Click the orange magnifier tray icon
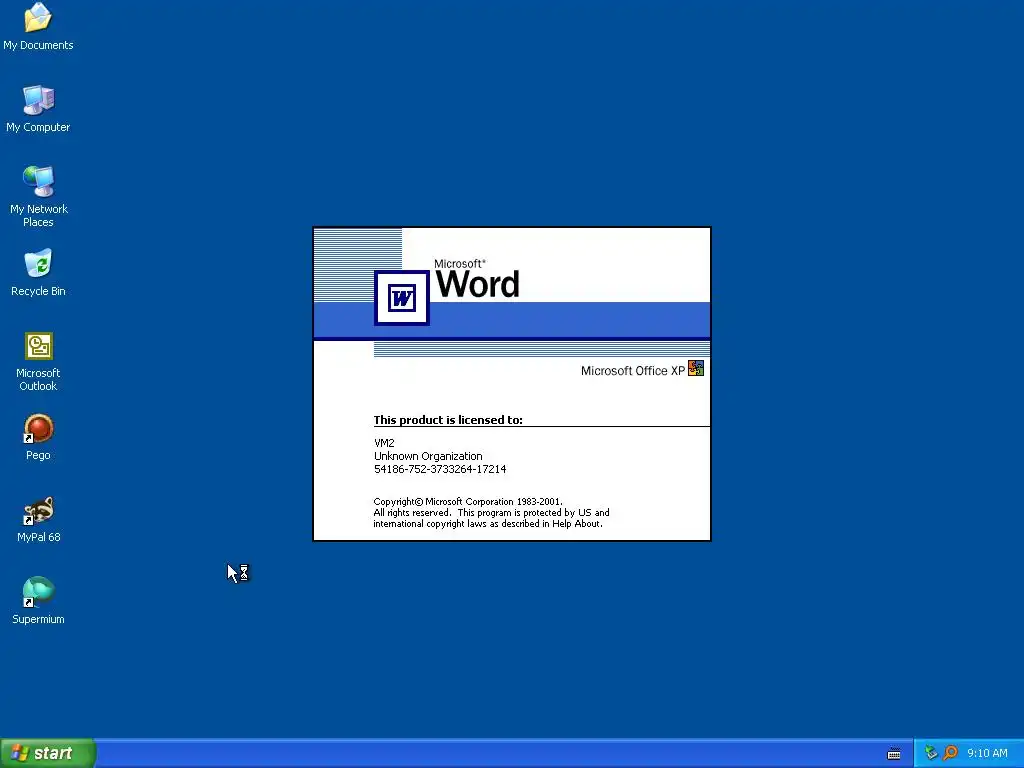The width and height of the screenshot is (1024, 768). 951,753
